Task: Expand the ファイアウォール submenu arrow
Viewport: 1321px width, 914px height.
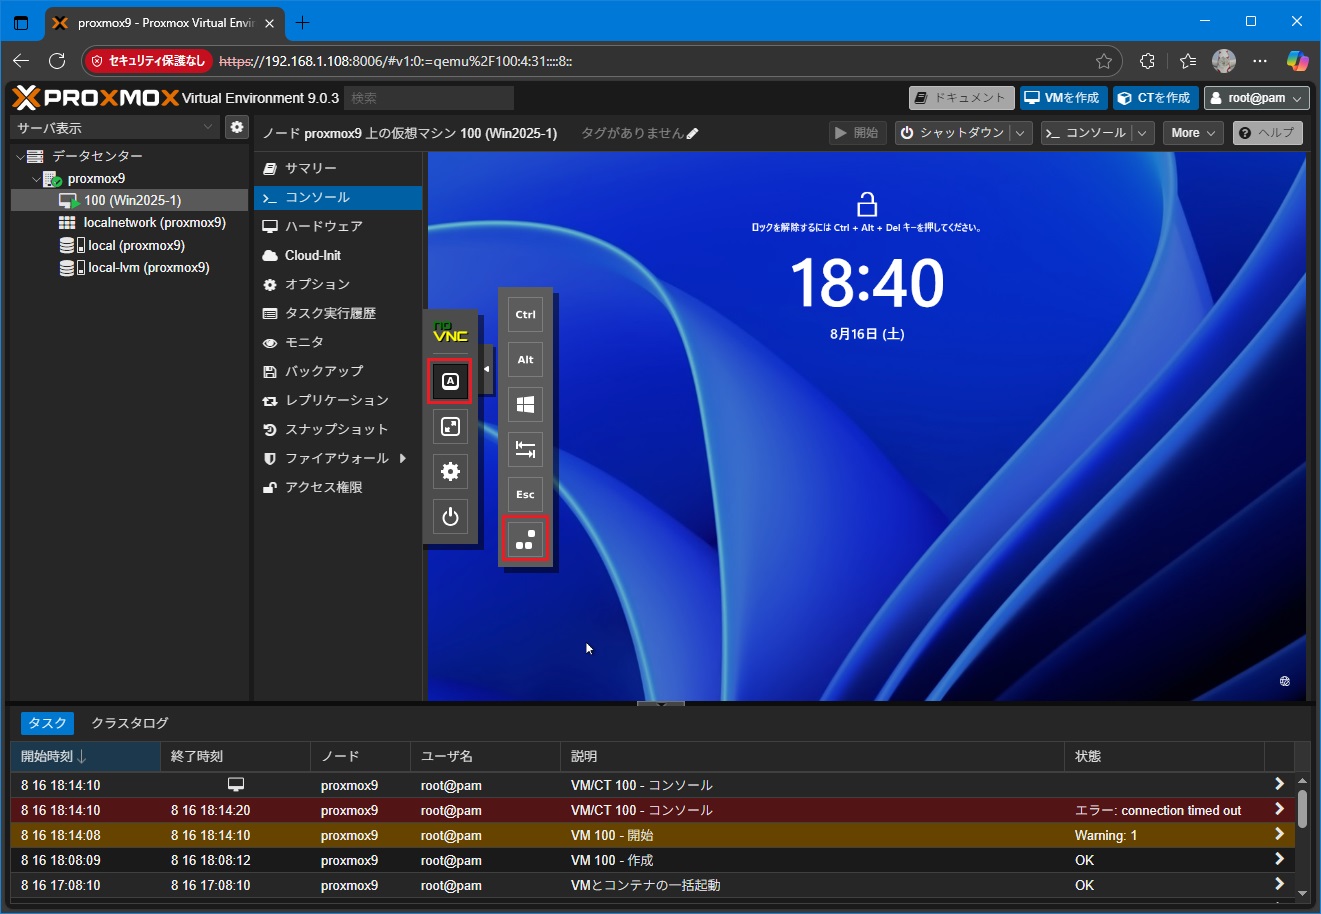Action: coord(403,458)
